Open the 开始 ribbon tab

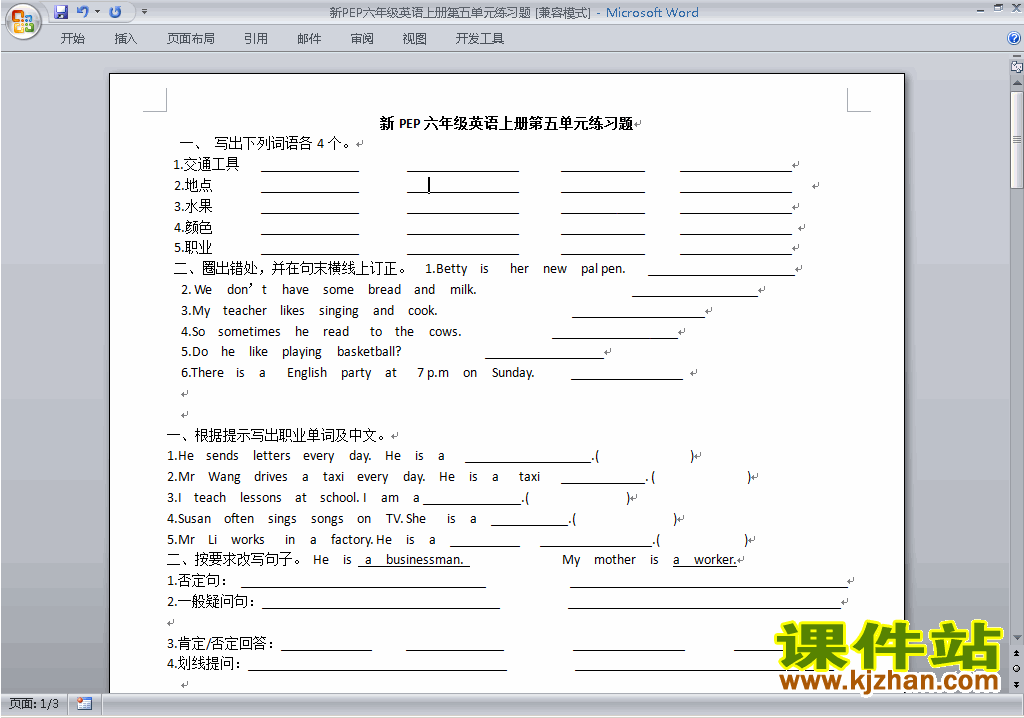tap(72, 39)
